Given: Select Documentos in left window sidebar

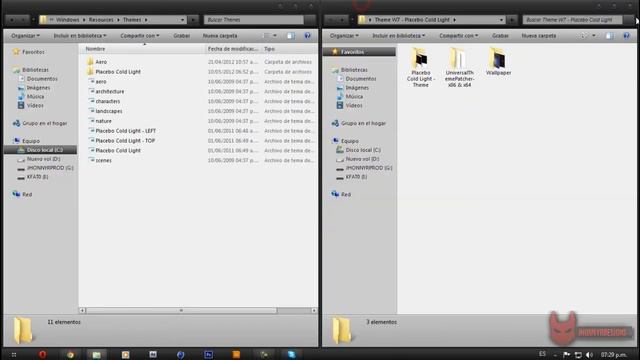Looking at the screenshot, I should click(x=42, y=79).
